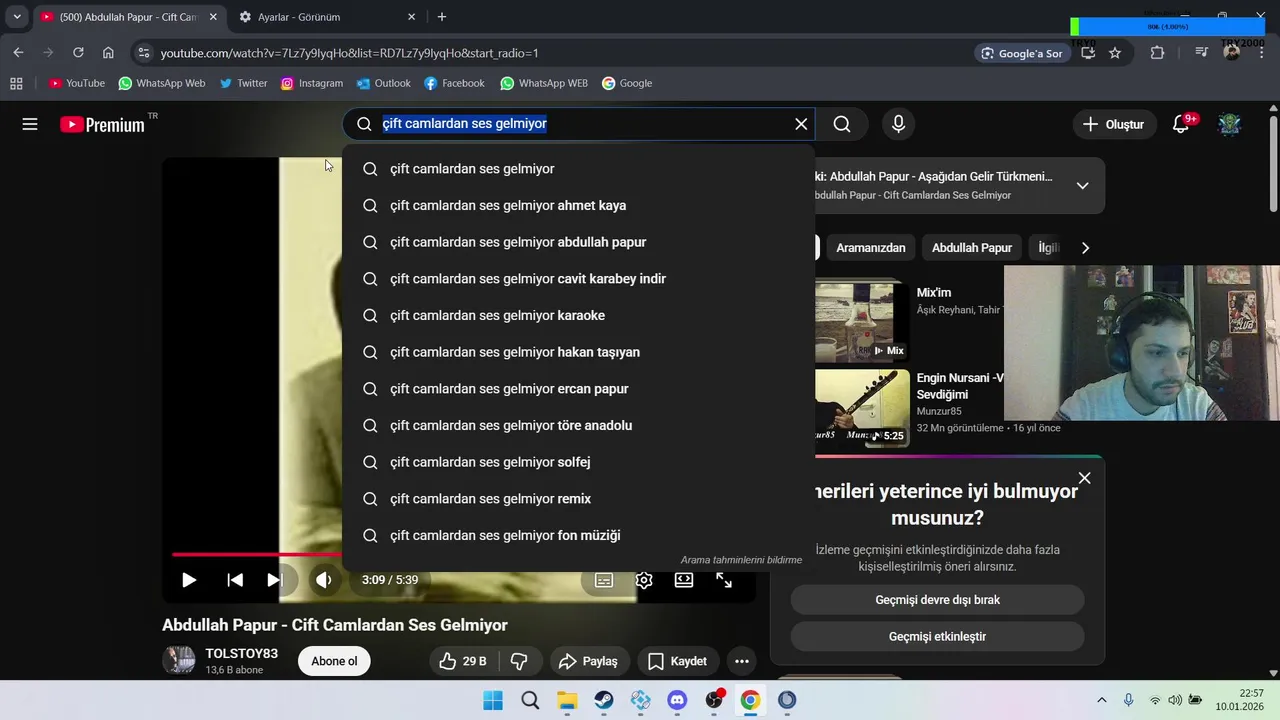1280x720 pixels.
Task: Pick the 'ercan papur' suggestion
Action: [578, 389]
